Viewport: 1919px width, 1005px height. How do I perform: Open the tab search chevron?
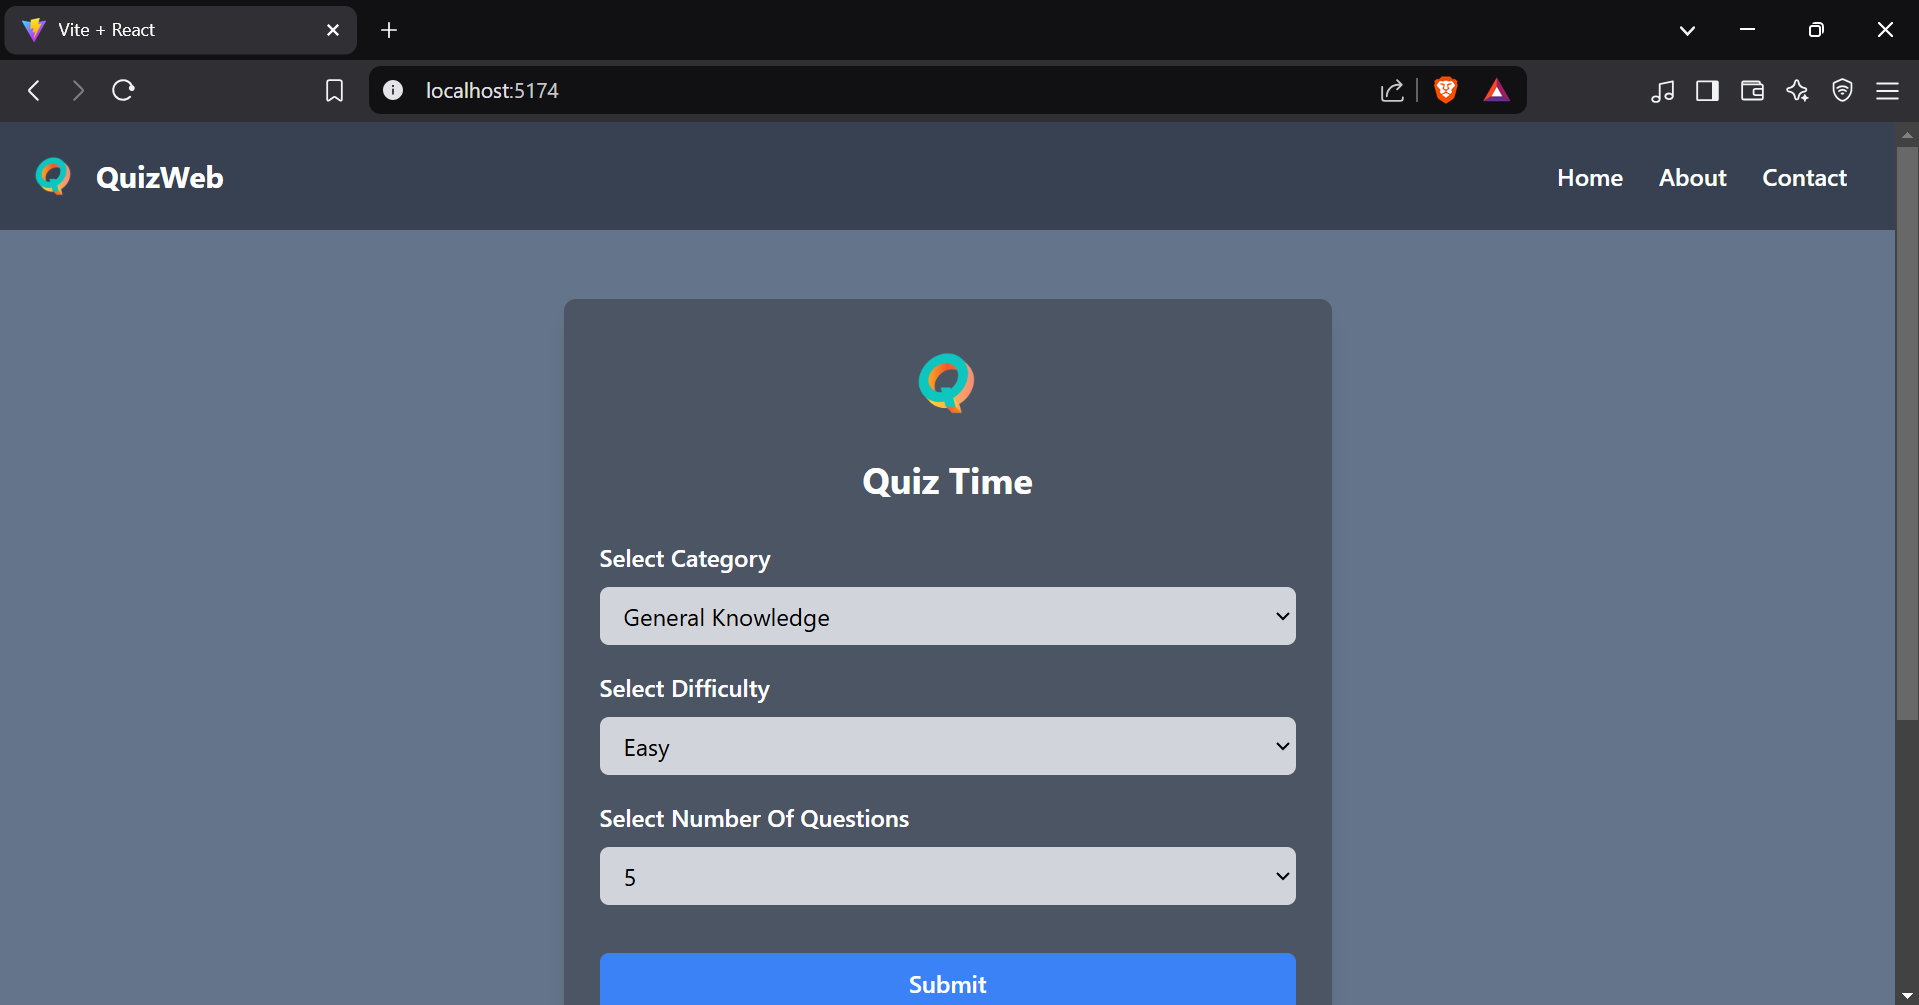[1687, 30]
